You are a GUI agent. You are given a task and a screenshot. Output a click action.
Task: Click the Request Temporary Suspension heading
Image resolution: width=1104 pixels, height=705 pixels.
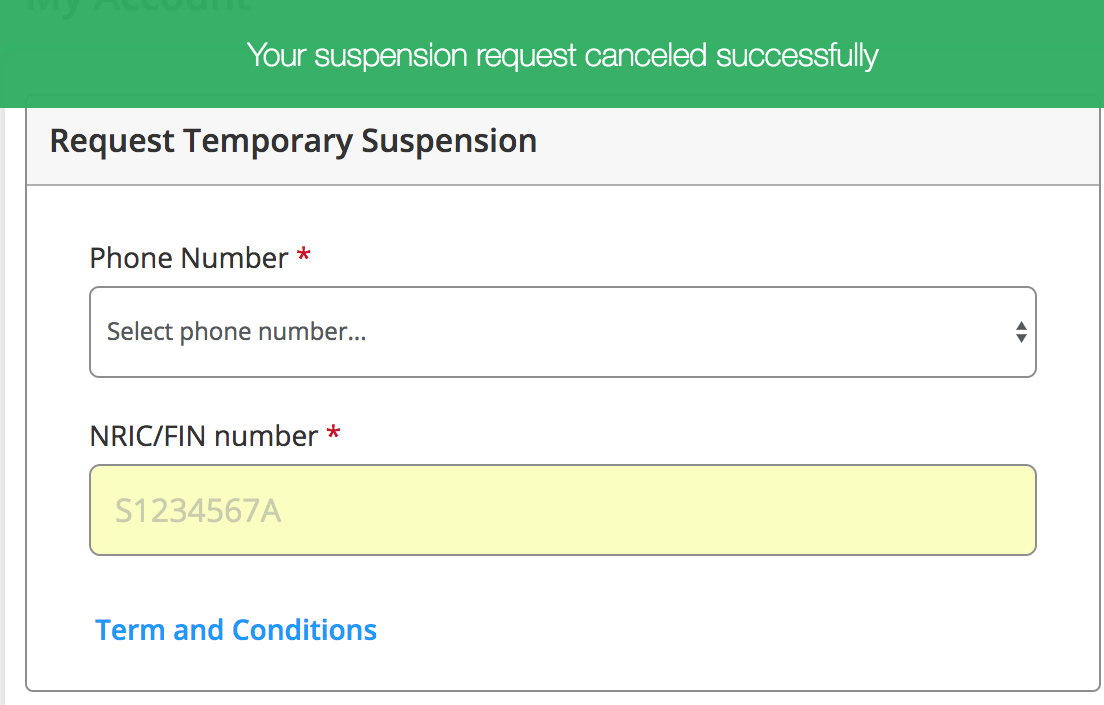coord(293,141)
